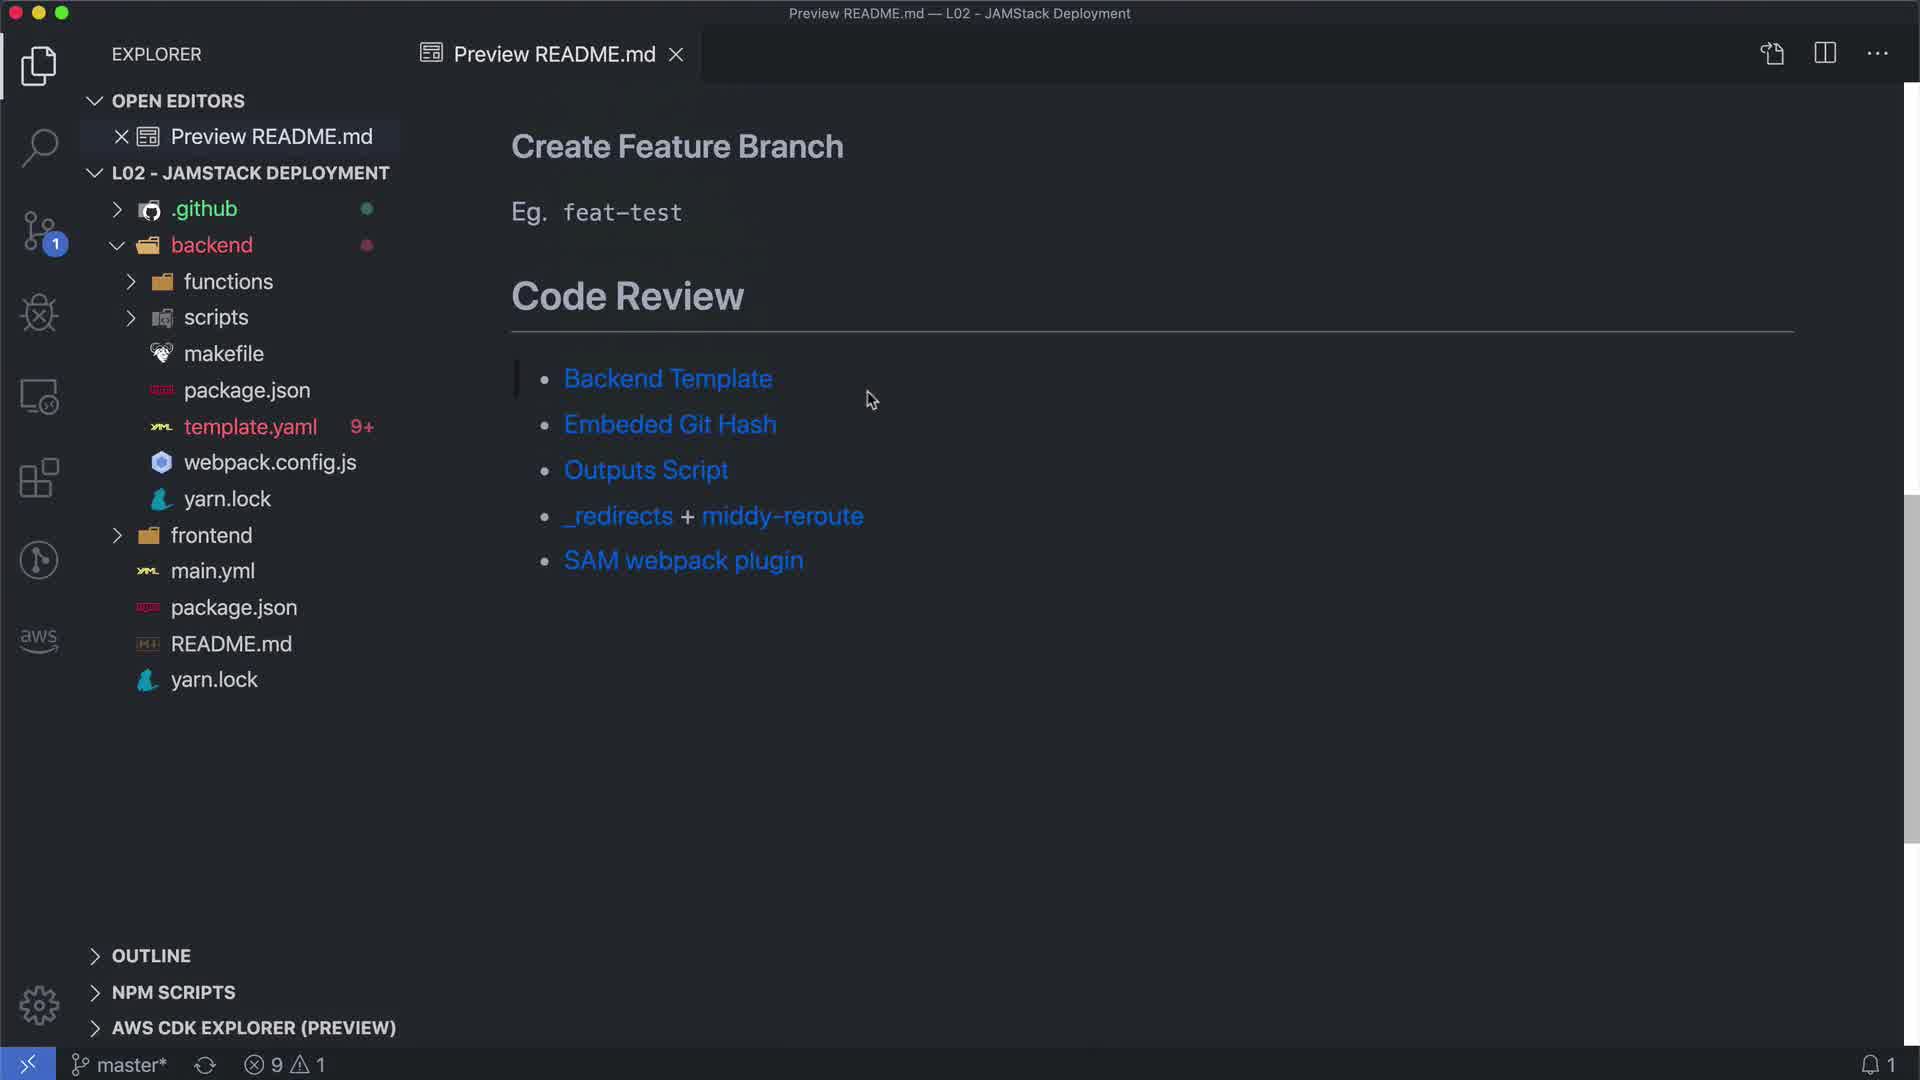Screen dimensions: 1920x1080
Task: Collapse the backend folder
Action: [117, 246]
